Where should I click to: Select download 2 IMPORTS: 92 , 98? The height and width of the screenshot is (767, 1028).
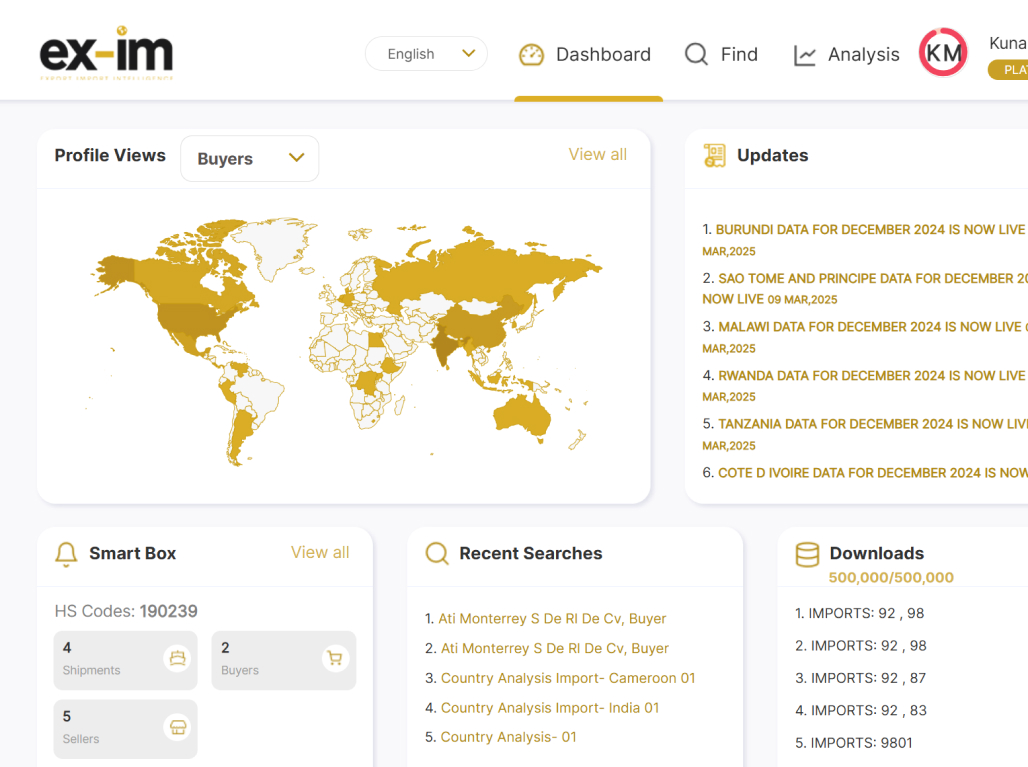[861, 646]
